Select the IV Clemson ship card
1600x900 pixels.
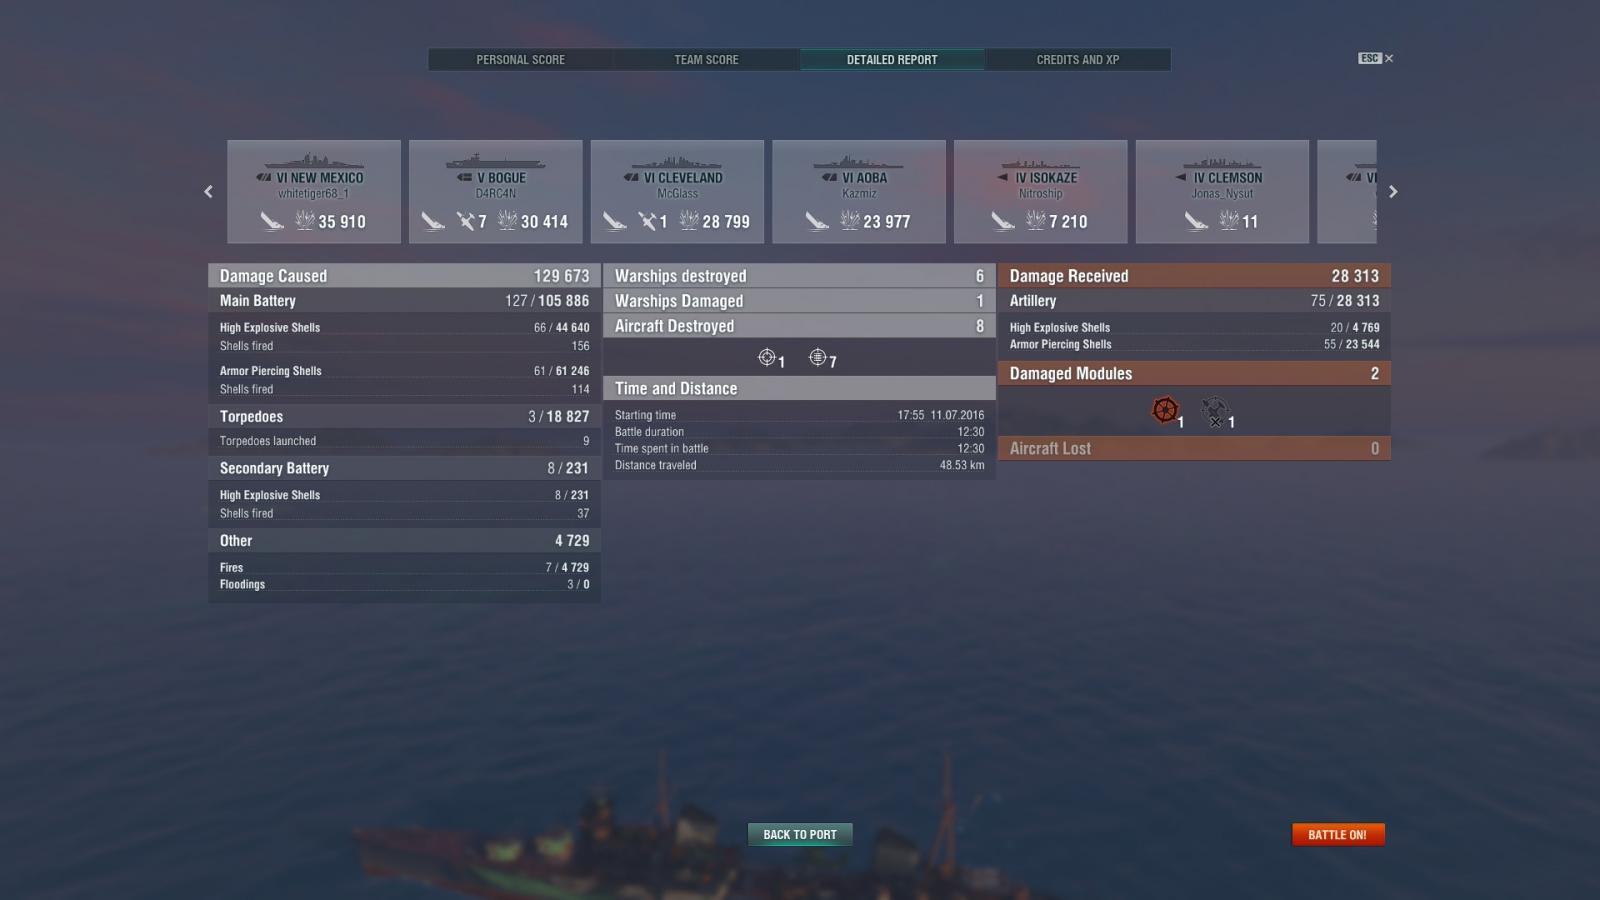pyautogui.click(x=1222, y=191)
